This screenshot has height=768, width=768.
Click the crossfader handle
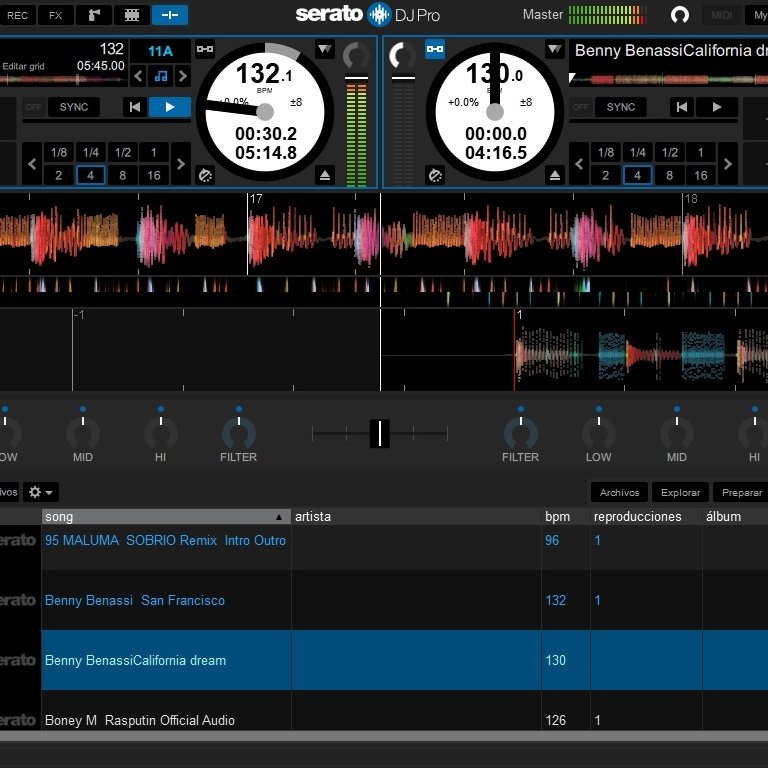tap(380, 433)
